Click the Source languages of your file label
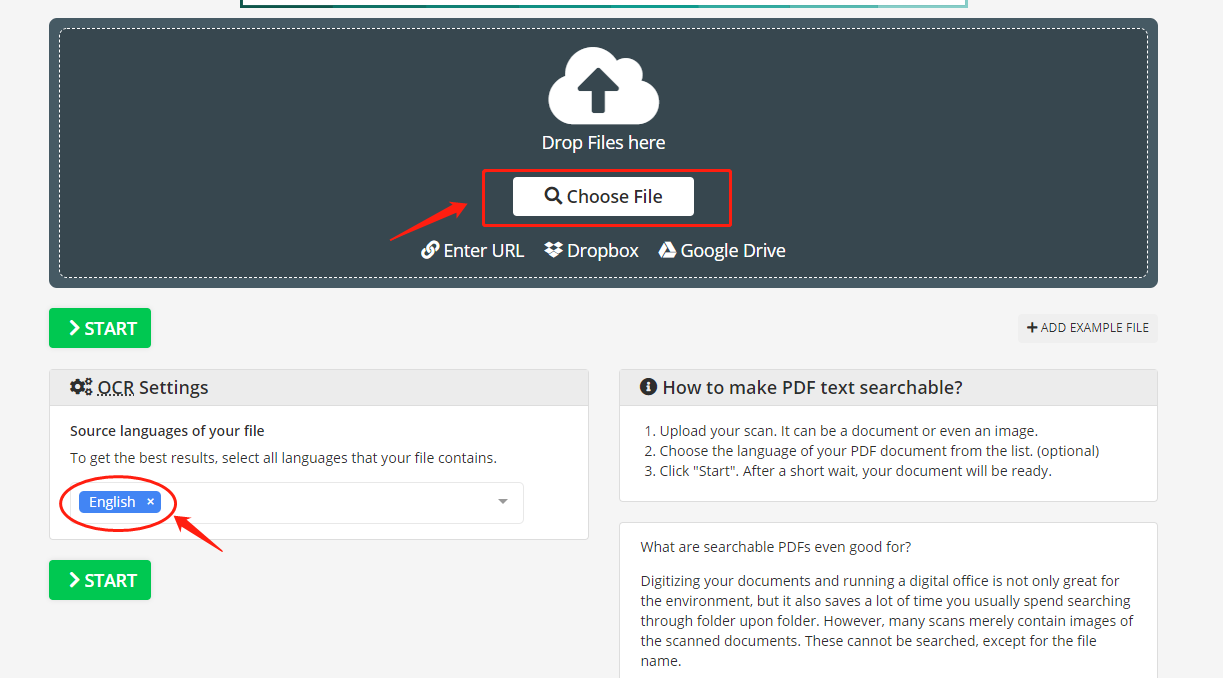The image size is (1223, 678). pyautogui.click(x=167, y=431)
